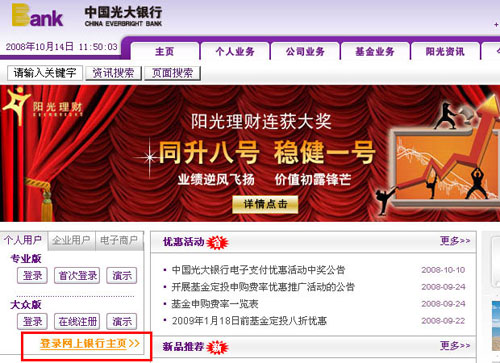The height and width of the screenshot is (363, 500).
Task: Open the 基金业务 tab
Action: [375, 52]
